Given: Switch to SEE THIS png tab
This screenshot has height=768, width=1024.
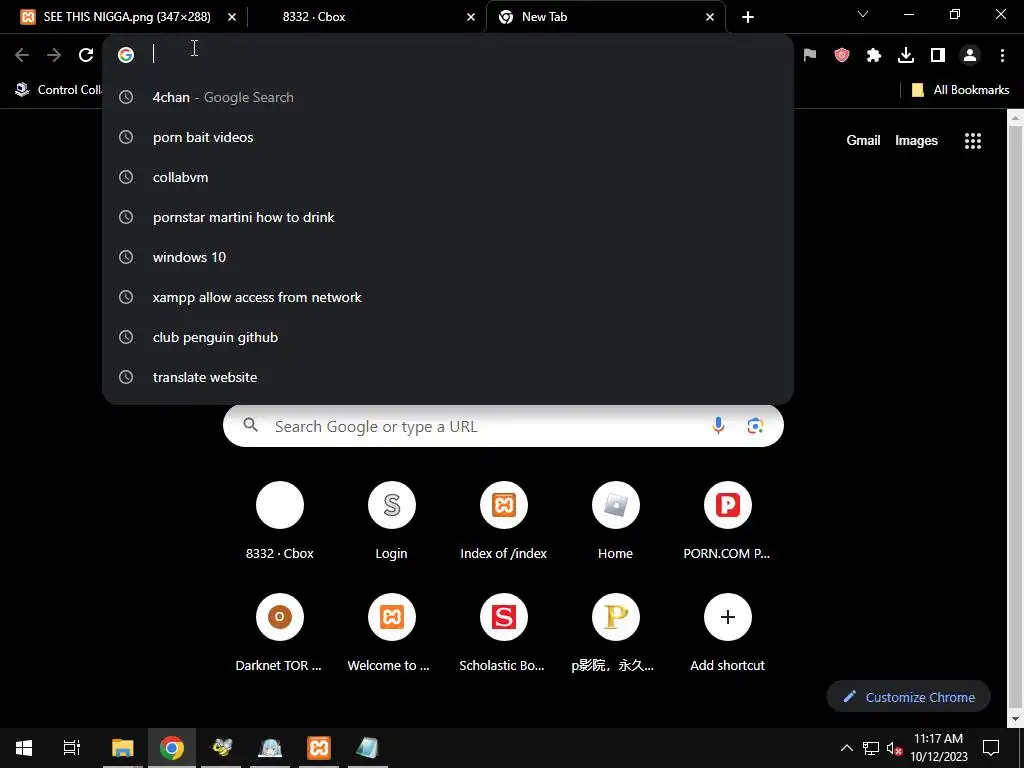Looking at the screenshot, I should pos(128,17).
